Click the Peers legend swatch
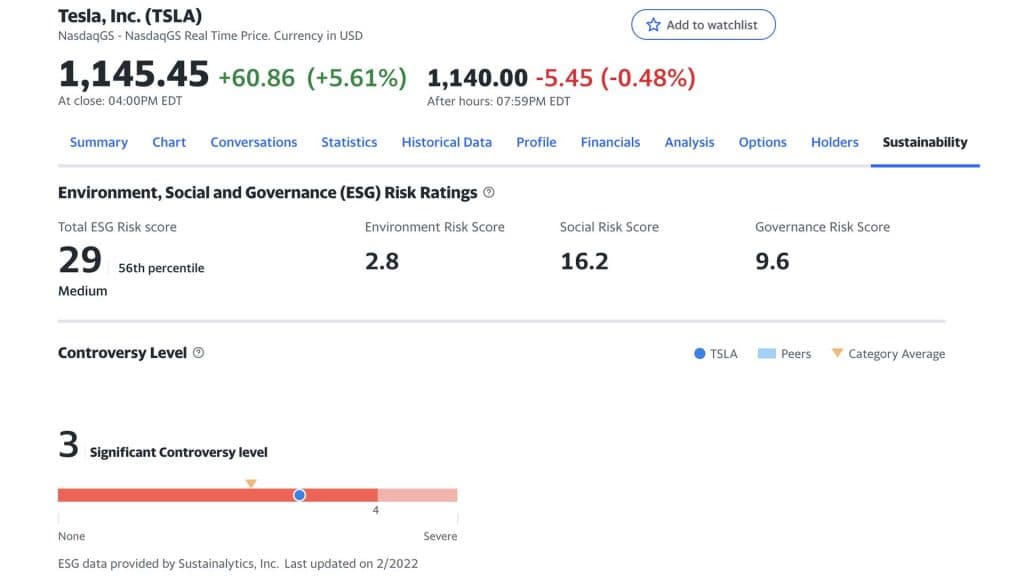 (x=767, y=354)
